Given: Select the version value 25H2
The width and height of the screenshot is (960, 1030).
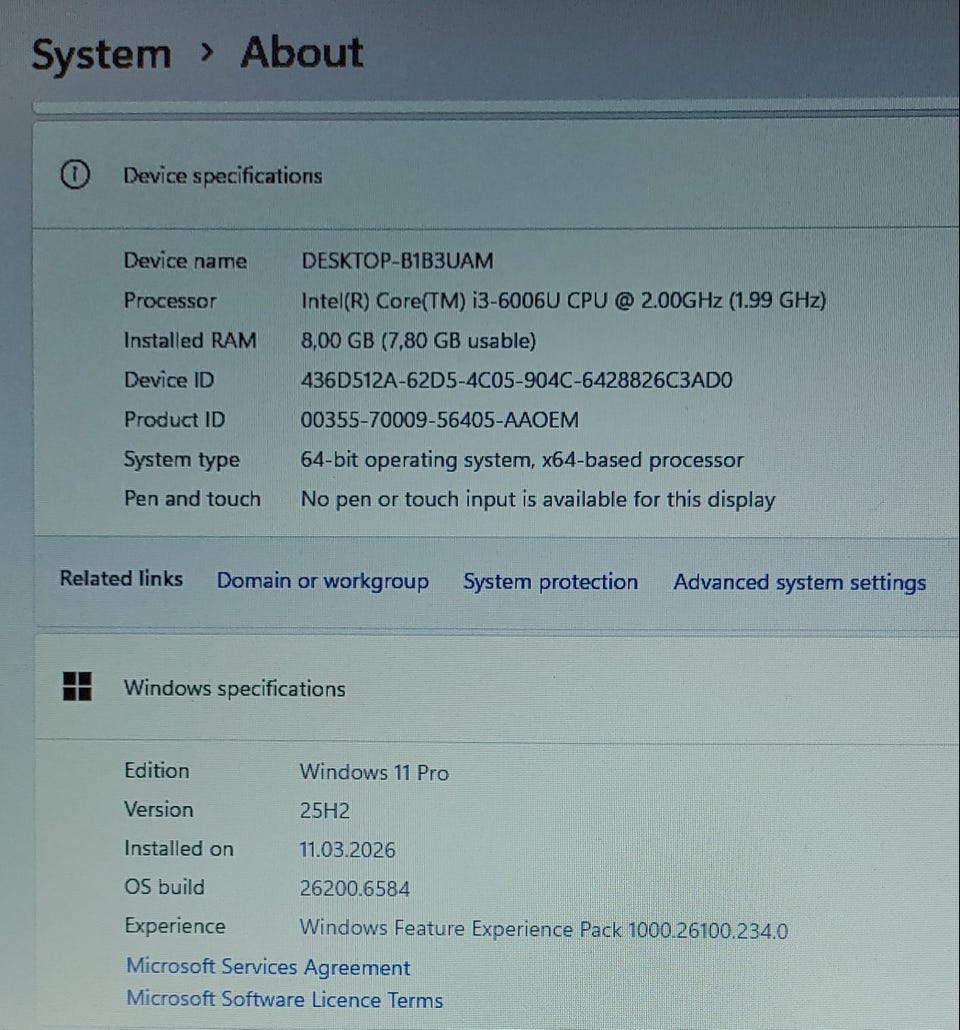Looking at the screenshot, I should [x=325, y=811].
